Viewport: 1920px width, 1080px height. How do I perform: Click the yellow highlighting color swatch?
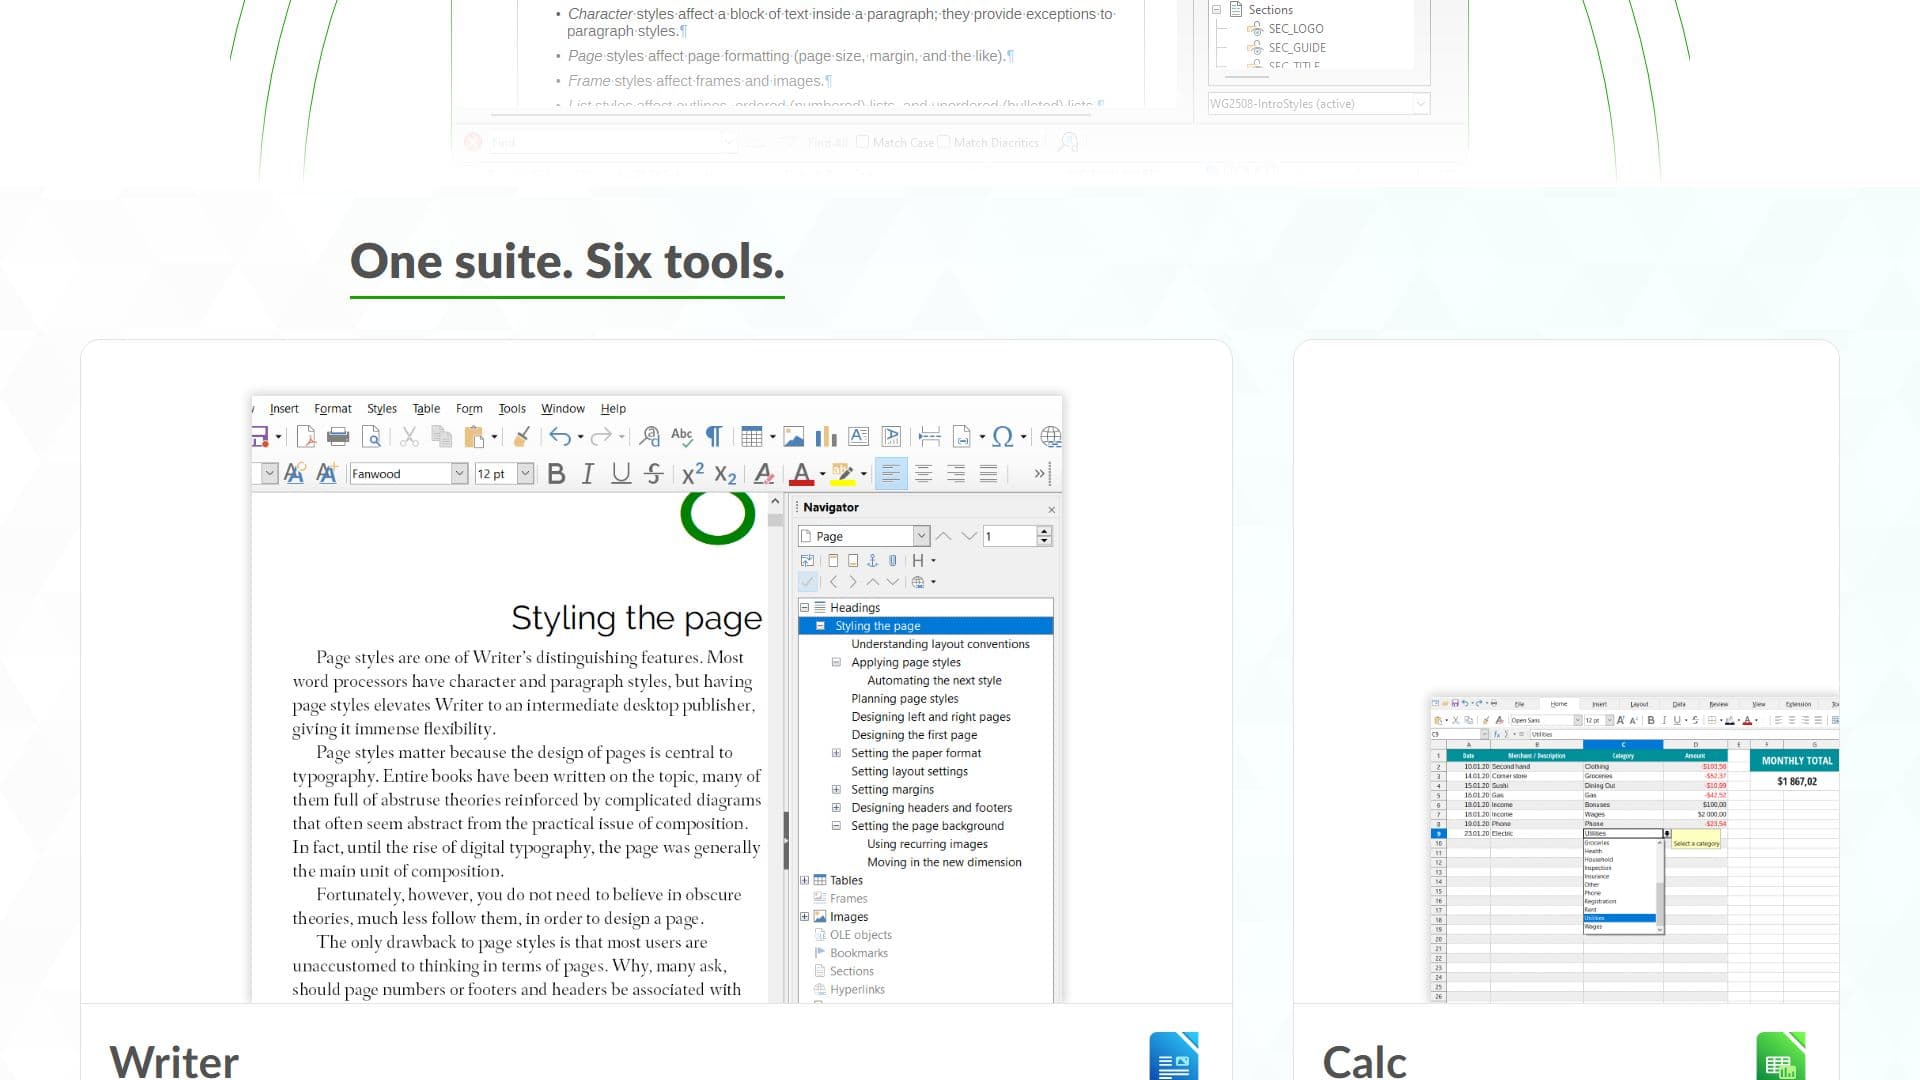click(843, 475)
